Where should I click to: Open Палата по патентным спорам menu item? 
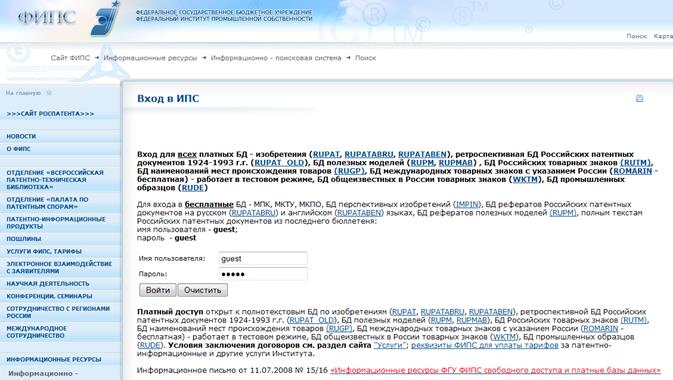pos(47,203)
